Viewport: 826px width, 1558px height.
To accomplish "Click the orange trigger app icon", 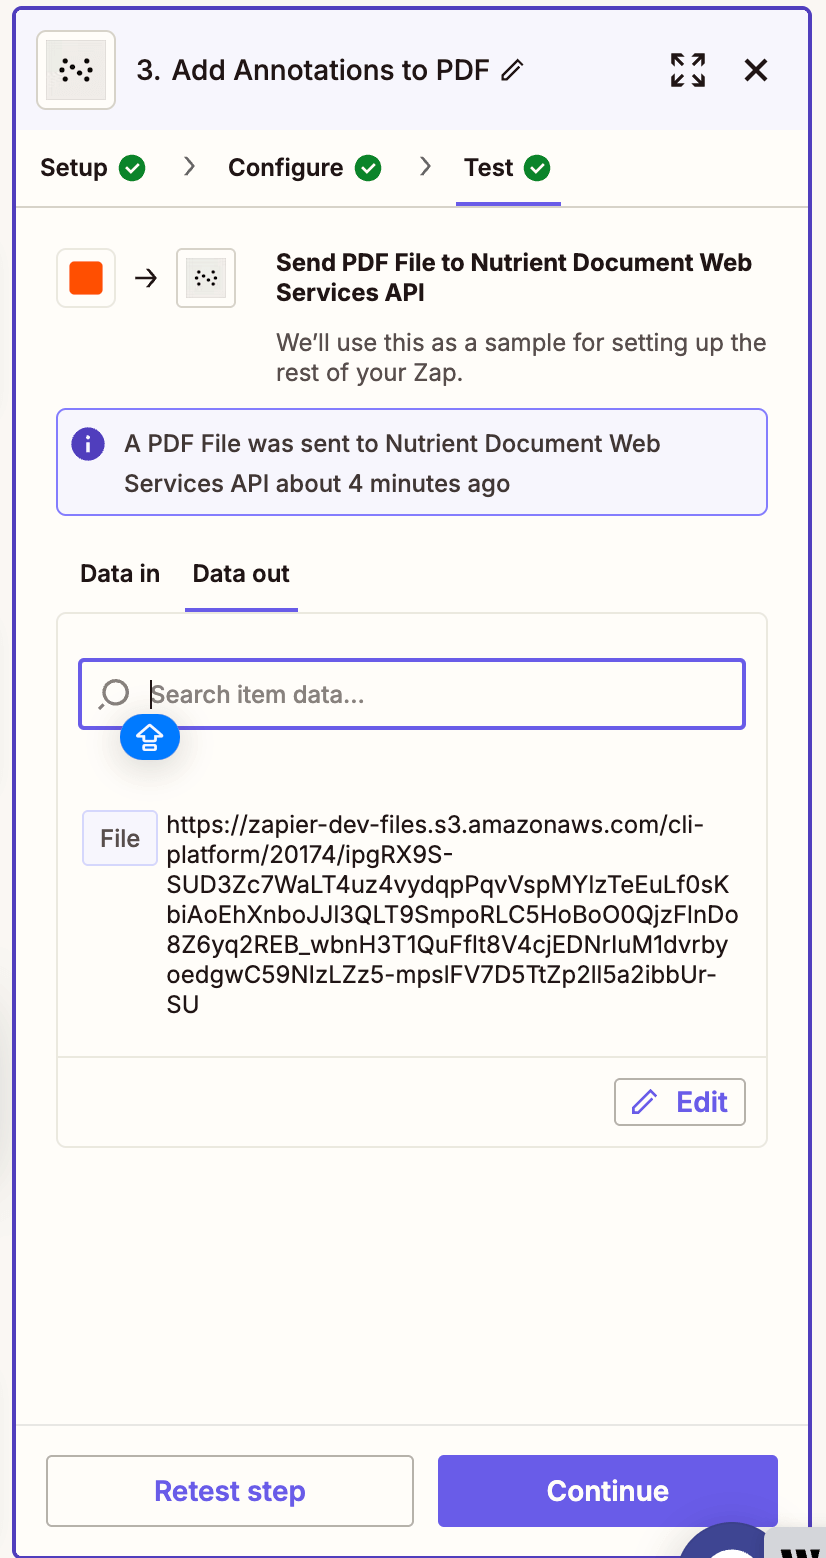I will coord(85,278).
